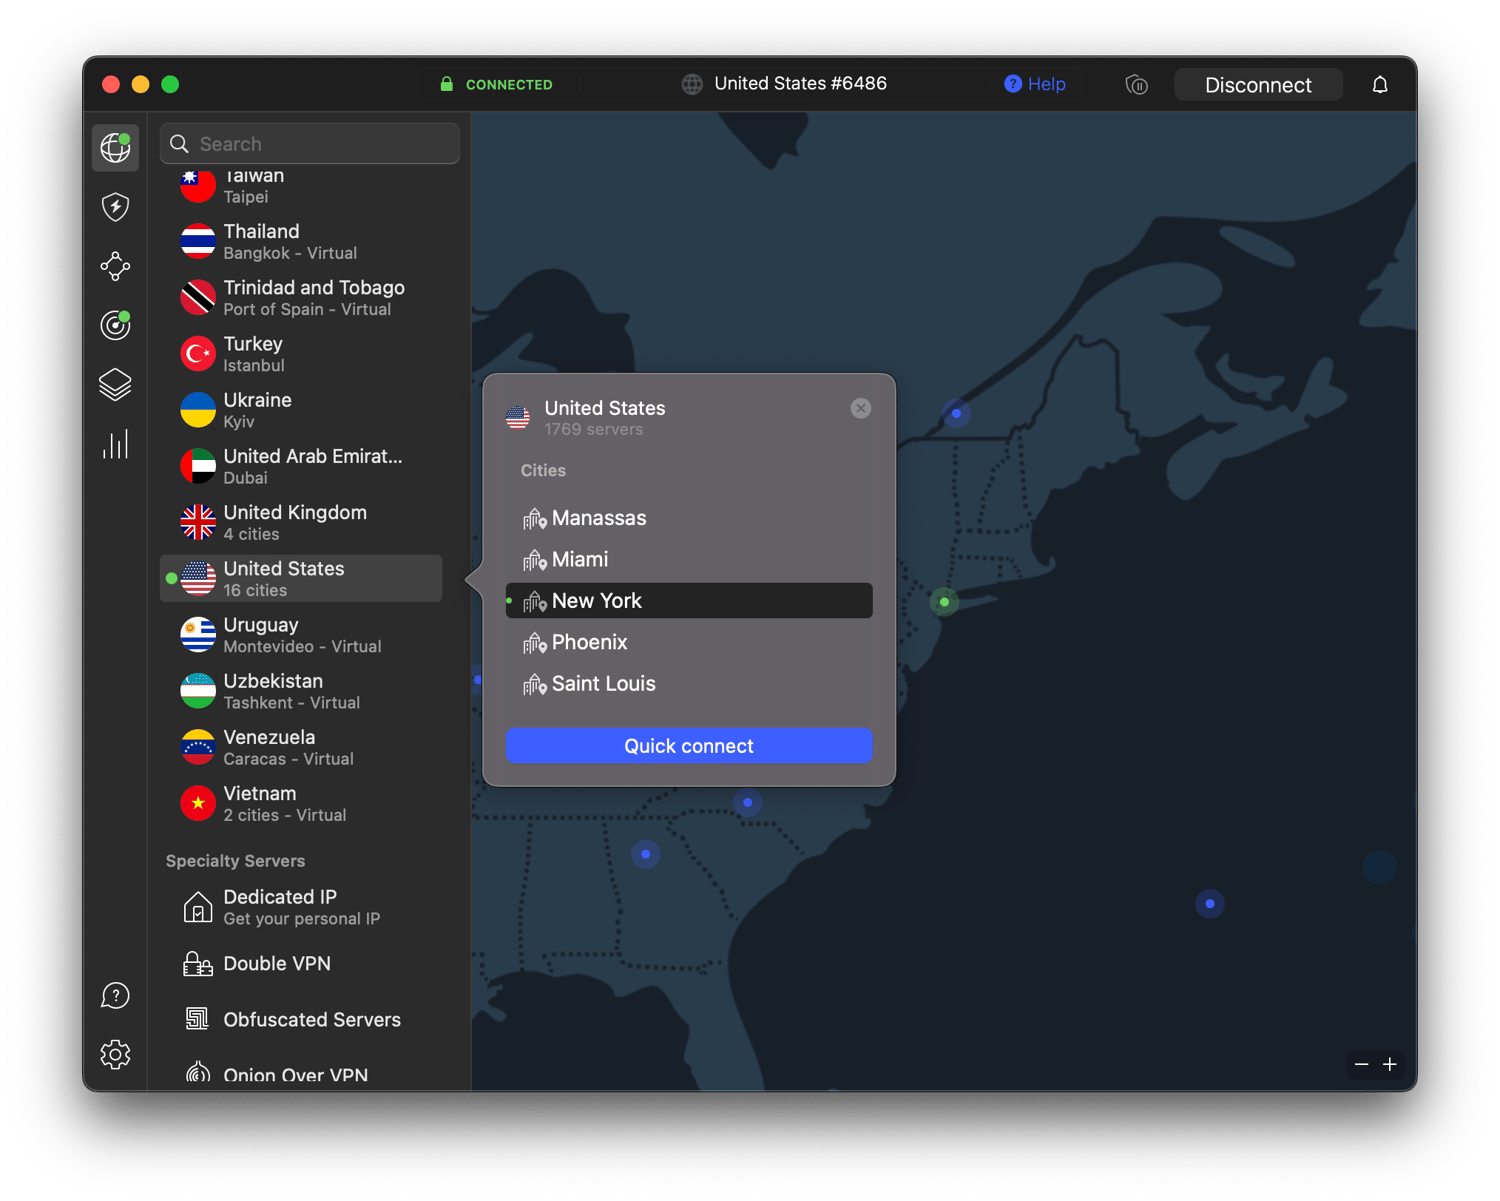
Task: Select Saint Louis city
Action: pos(689,684)
